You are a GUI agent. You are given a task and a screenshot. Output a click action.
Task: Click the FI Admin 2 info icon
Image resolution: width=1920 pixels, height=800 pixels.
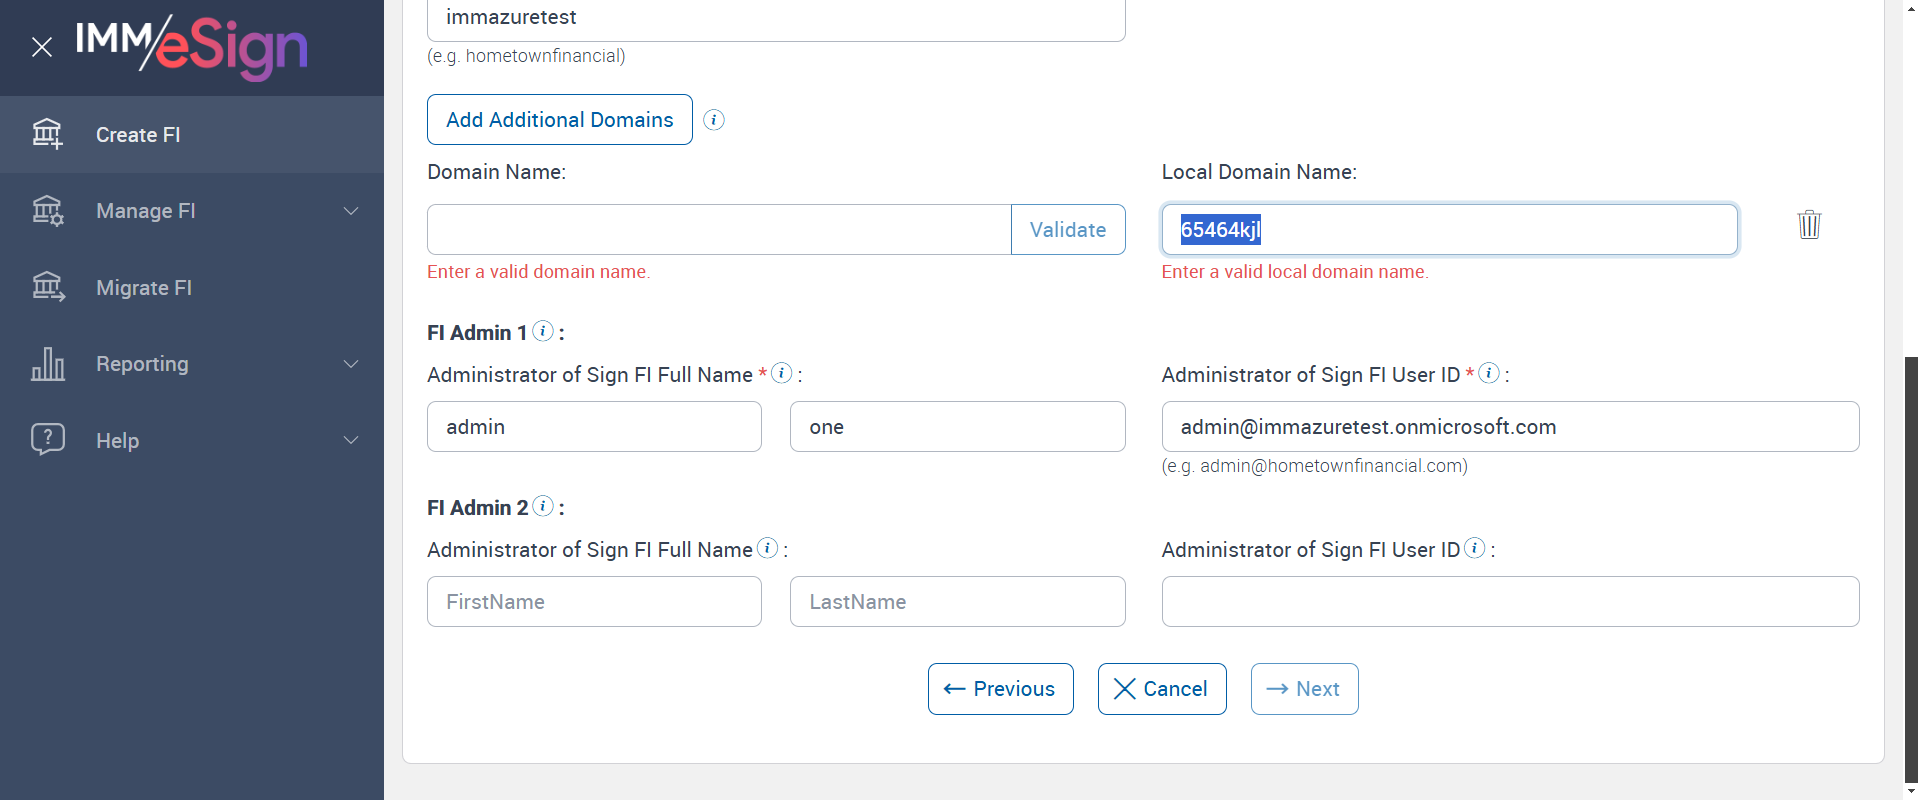tap(543, 506)
